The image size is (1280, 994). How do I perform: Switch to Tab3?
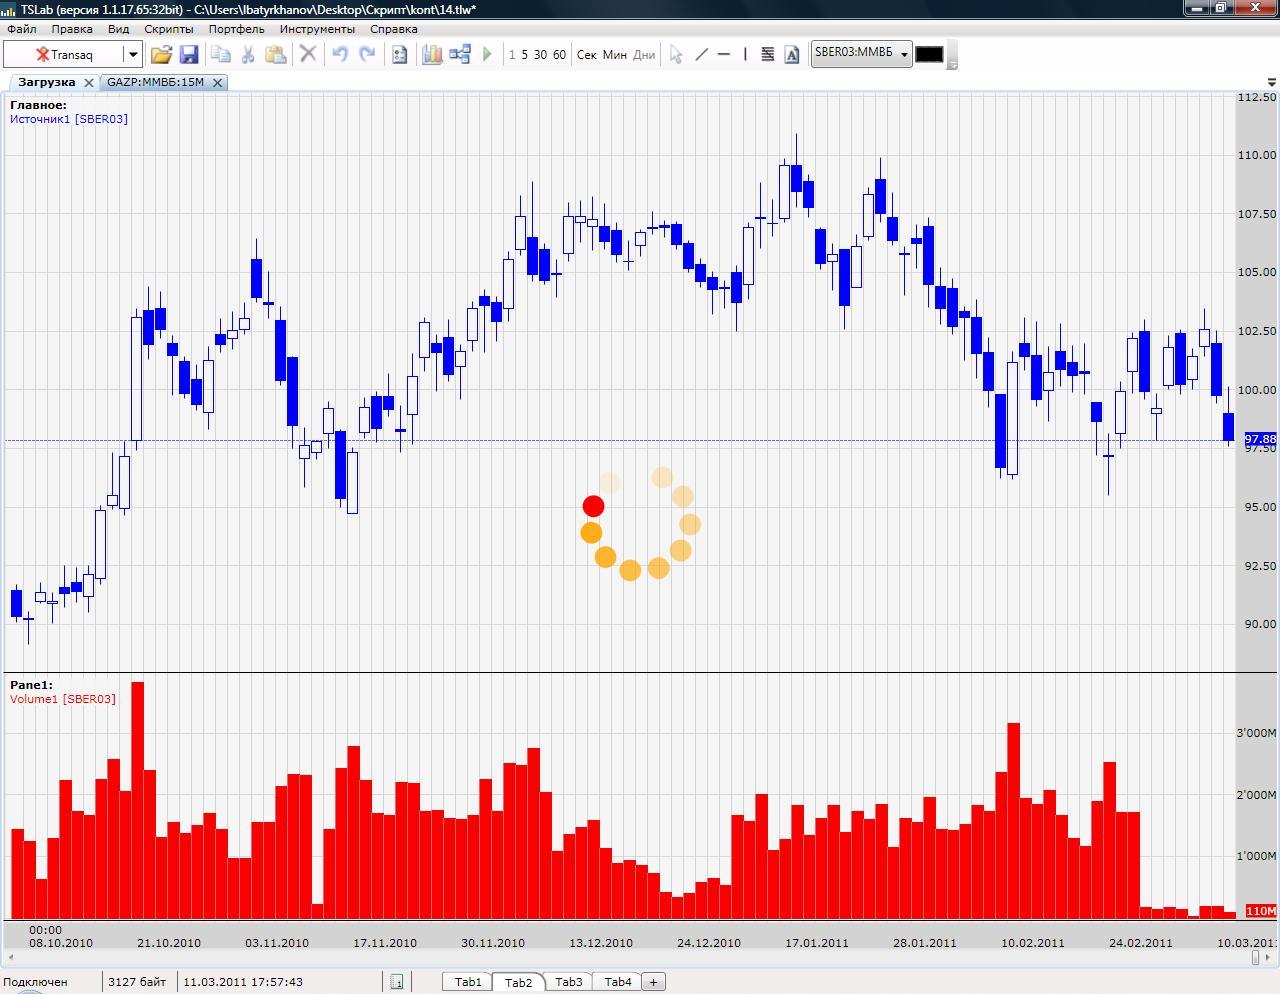pos(568,982)
